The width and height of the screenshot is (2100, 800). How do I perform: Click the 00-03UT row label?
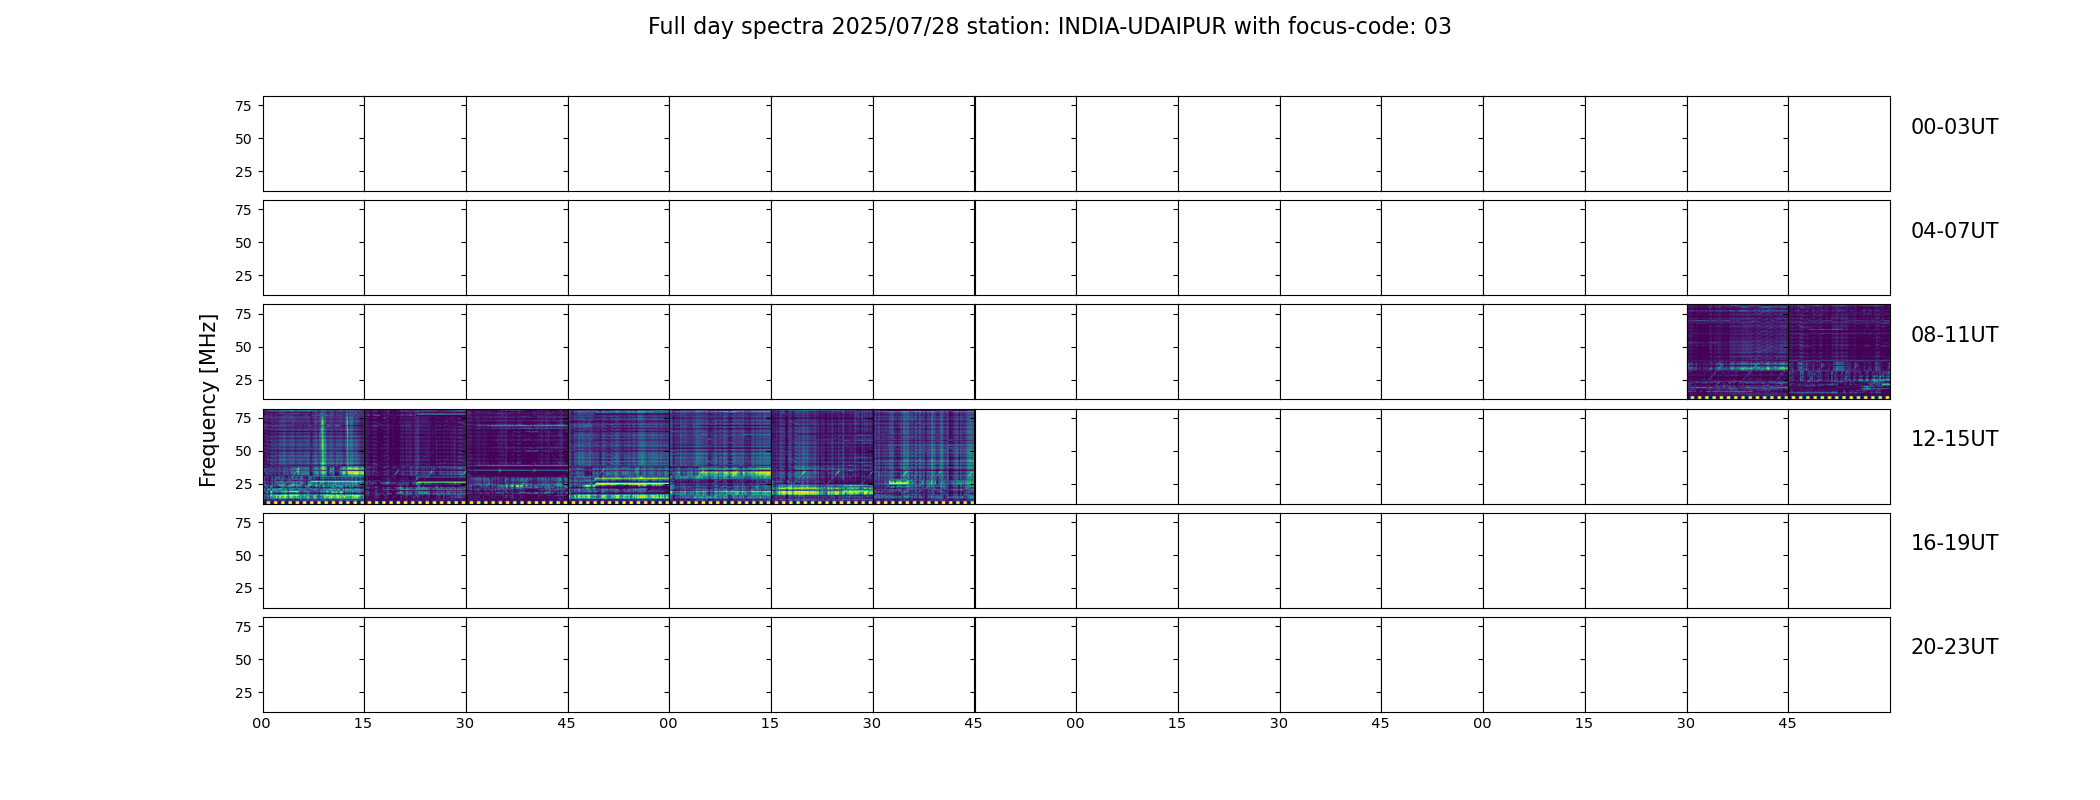click(x=1954, y=127)
